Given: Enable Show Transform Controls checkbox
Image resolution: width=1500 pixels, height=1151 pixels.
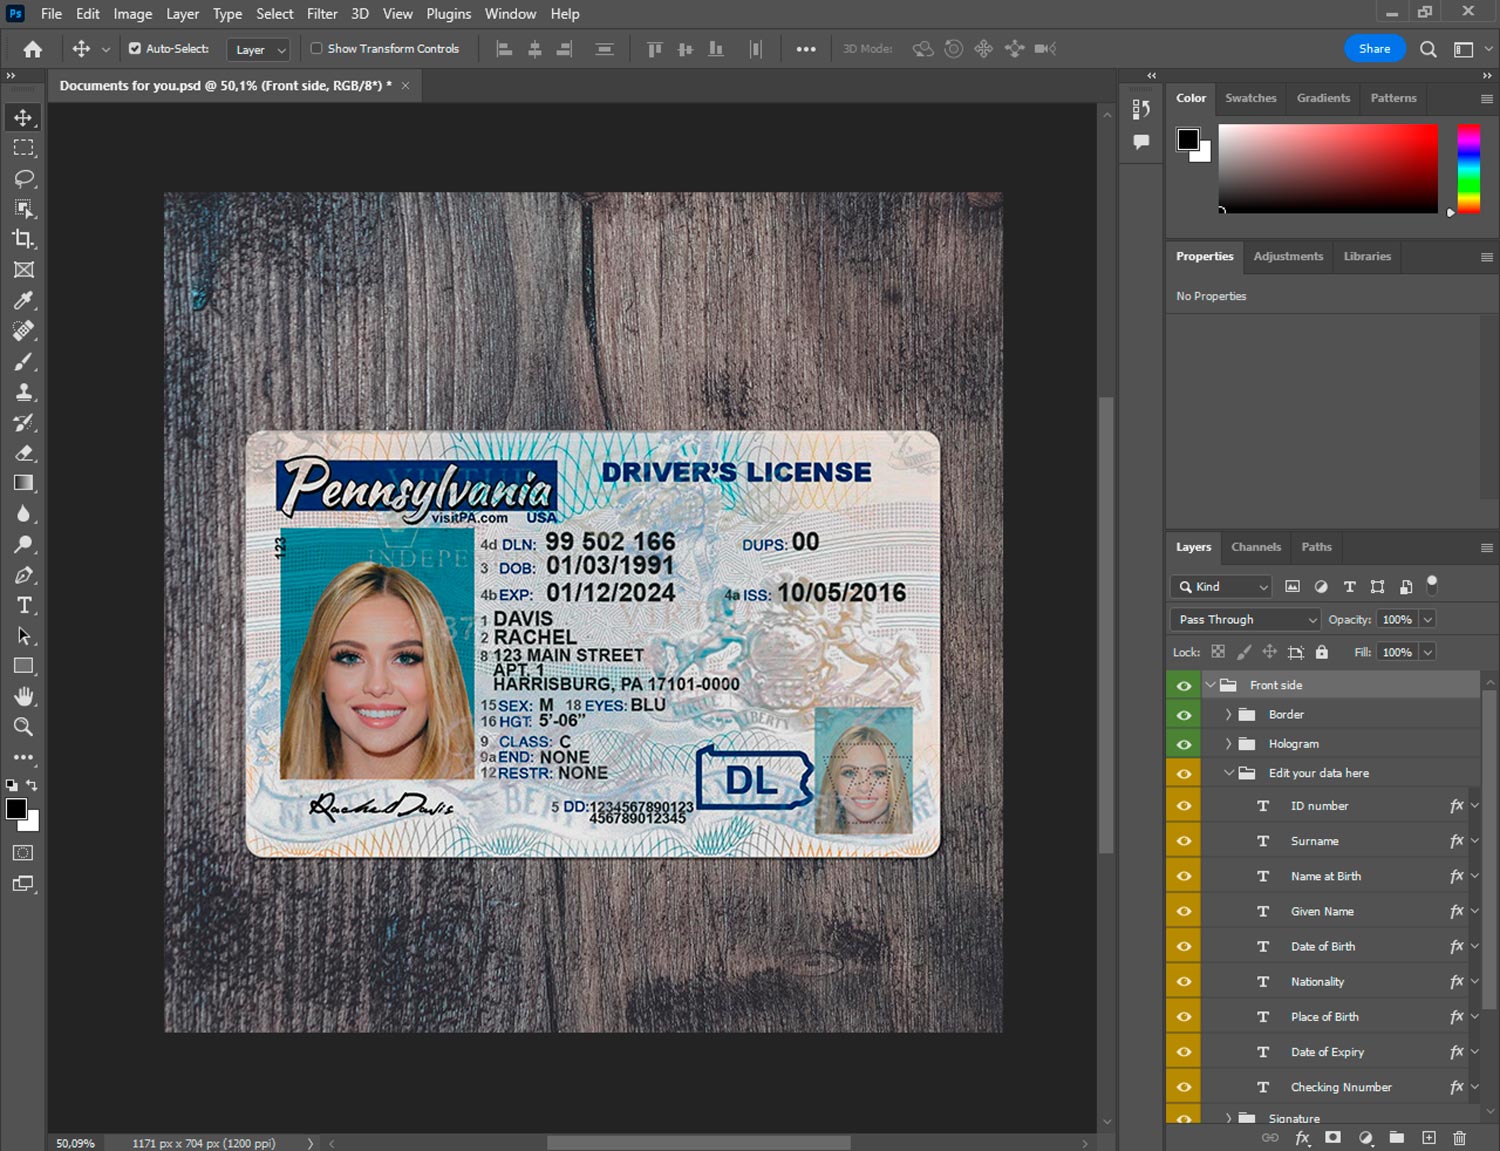Looking at the screenshot, I should [x=316, y=48].
